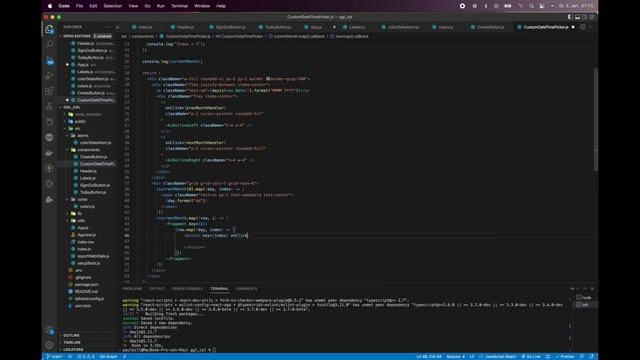
Task: Open the Customize Layout button
Action: [592, 17]
